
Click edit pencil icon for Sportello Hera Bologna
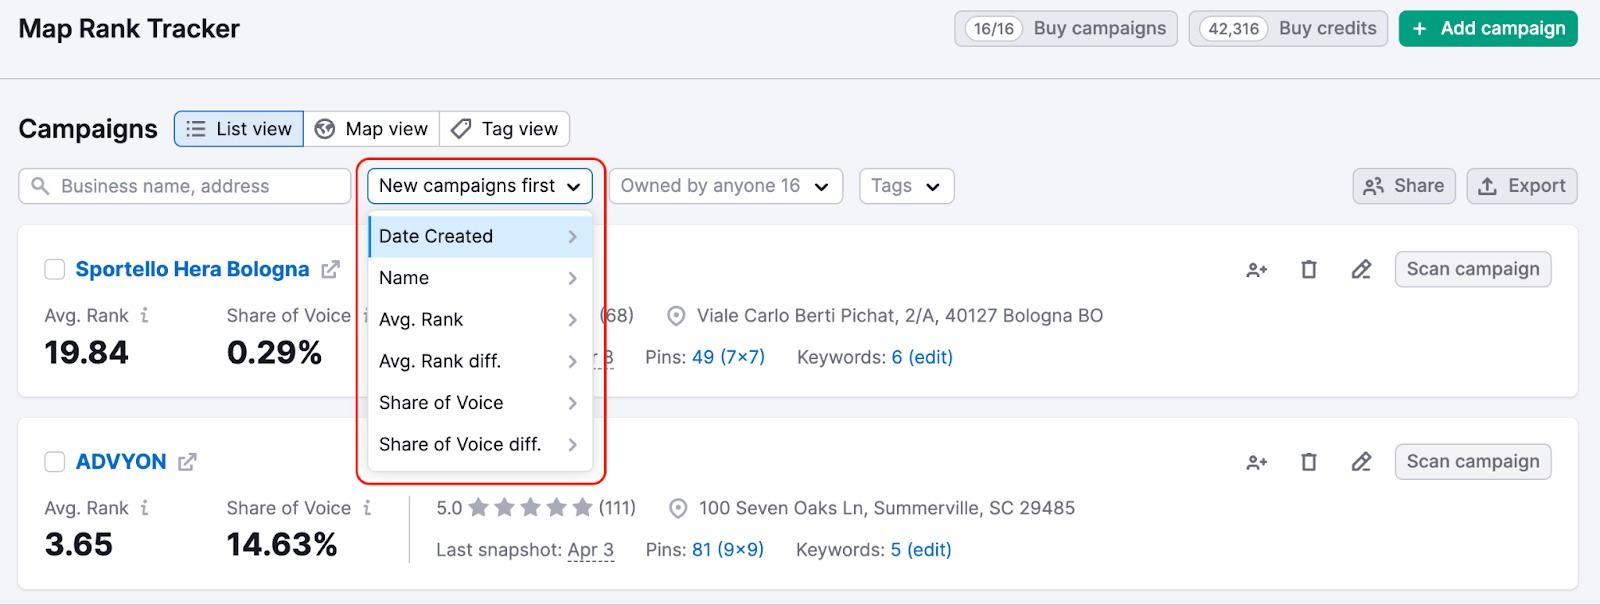(1361, 269)
